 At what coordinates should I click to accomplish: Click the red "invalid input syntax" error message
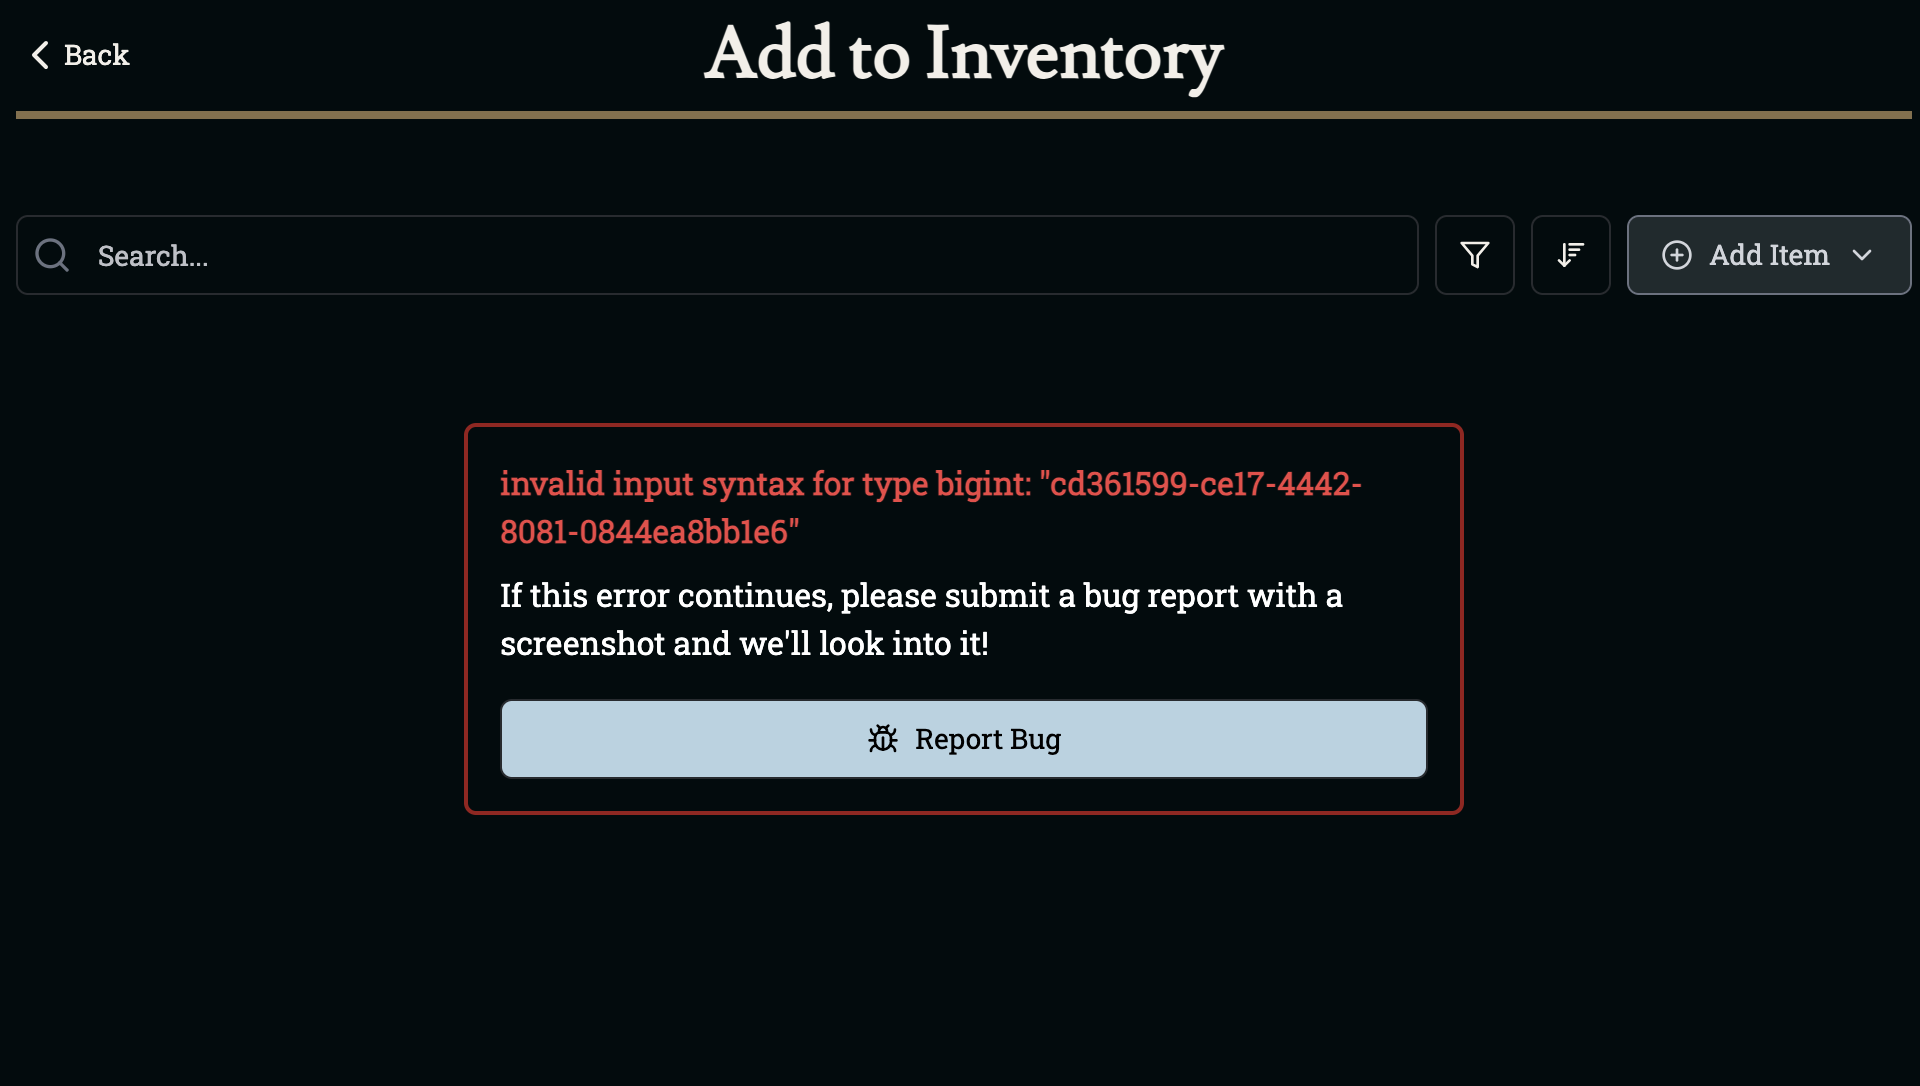pyautogui.click(x=930, y=485)
